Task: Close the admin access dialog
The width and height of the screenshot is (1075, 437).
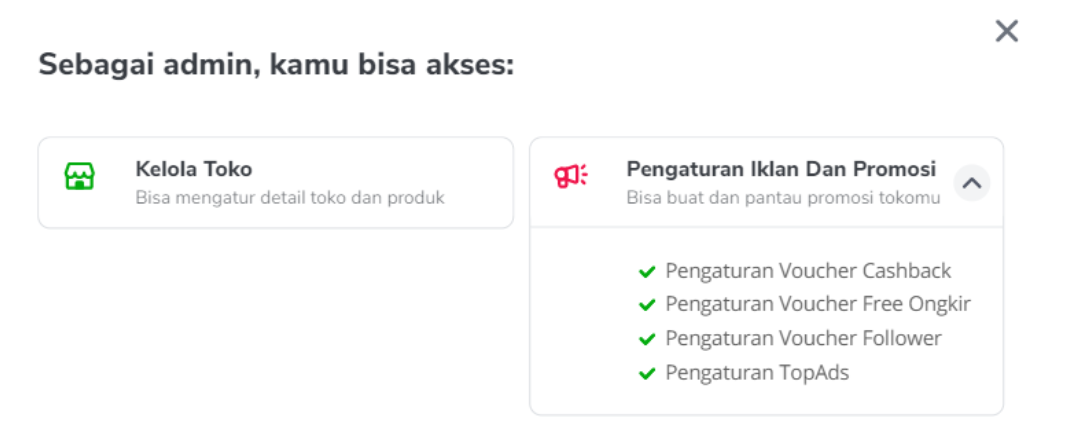Action: 1006,31
